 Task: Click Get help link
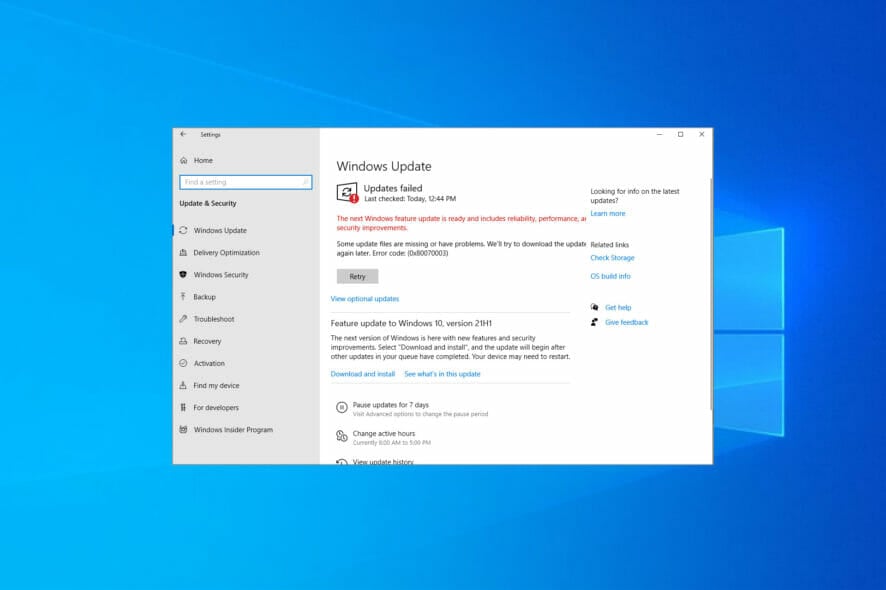[x=618, y=307]
